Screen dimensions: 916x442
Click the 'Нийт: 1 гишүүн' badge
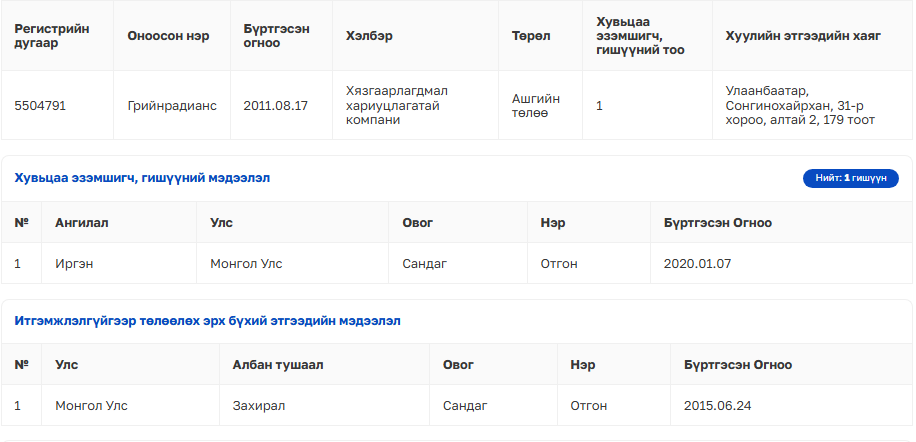(851, 178)
